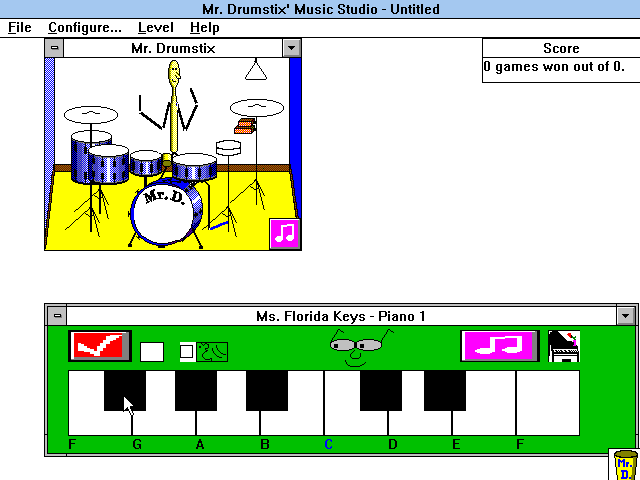Hit the triangle hanging in drum room
Image resolution: width=640 pixels, height=480 pixels.
256,70
